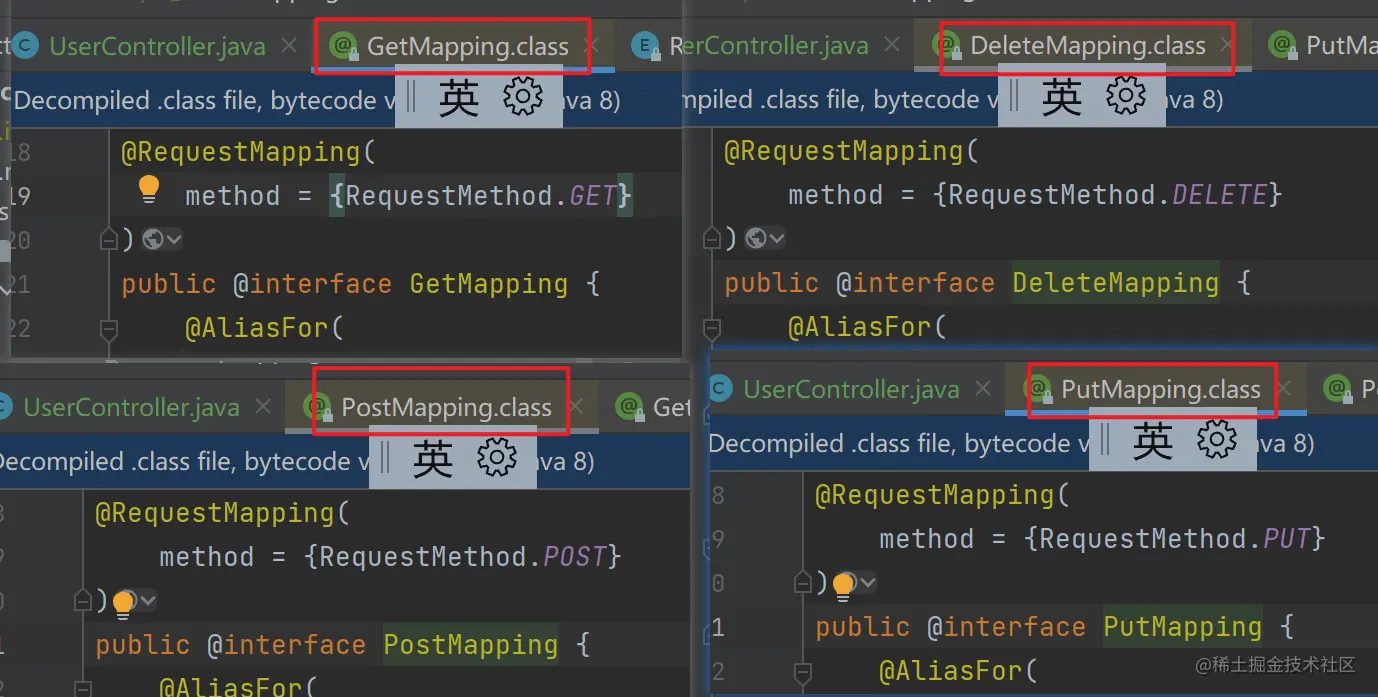Click RequestMethod.PUT in the code

[x=1175, y=539]
